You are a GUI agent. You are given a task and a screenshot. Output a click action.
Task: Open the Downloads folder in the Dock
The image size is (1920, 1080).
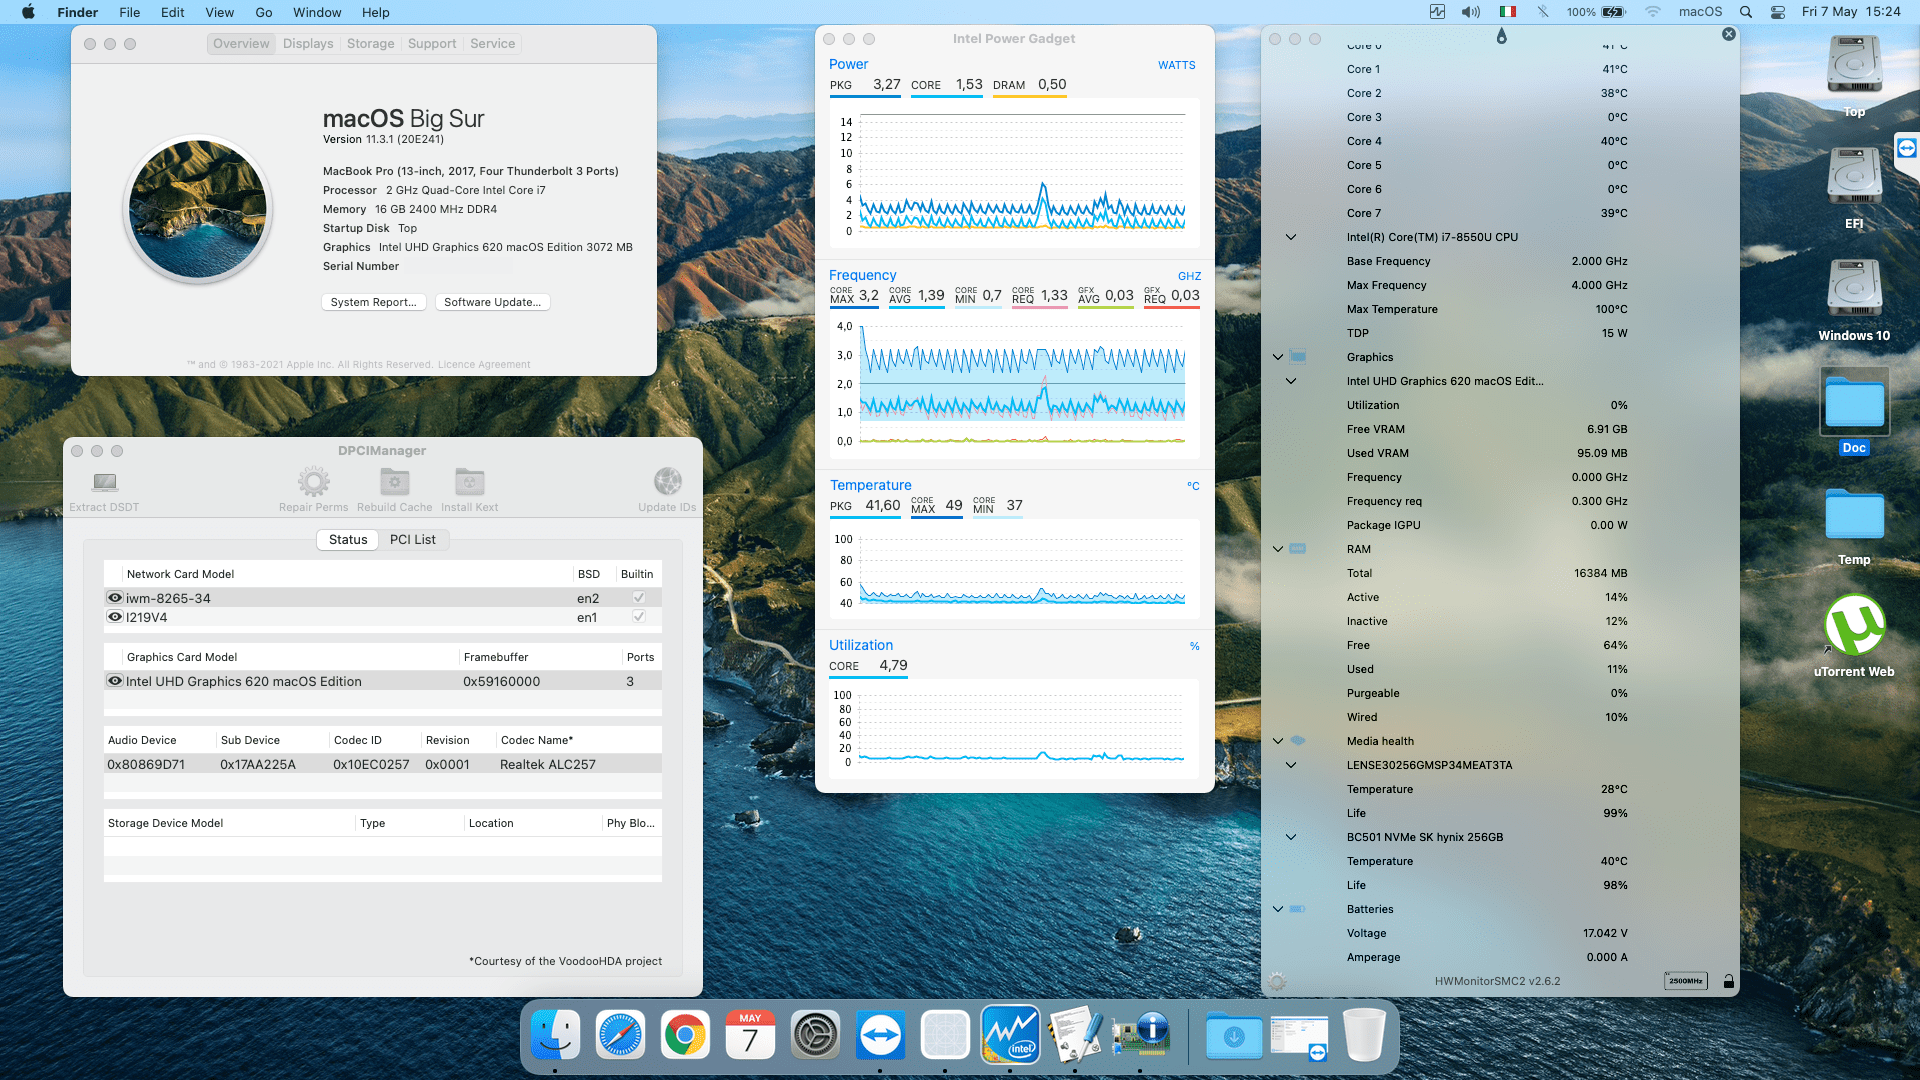pos(1234,1035)
